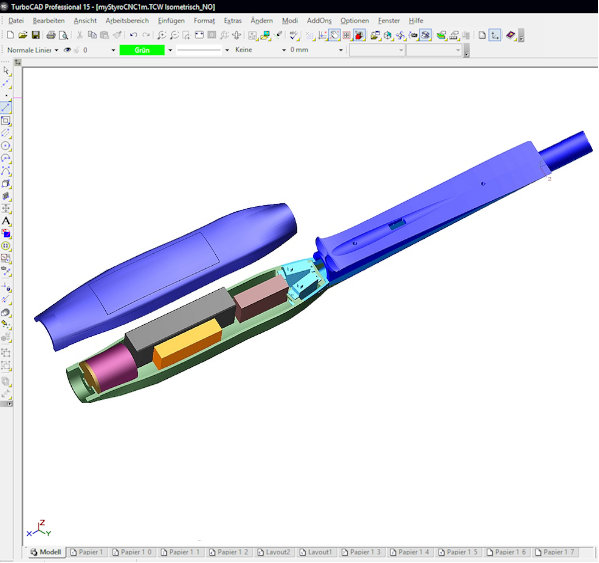Image resolution: width=599 pixels, height=563 pixels.
Task: Click the New document icon
Action: click(10, 35)
